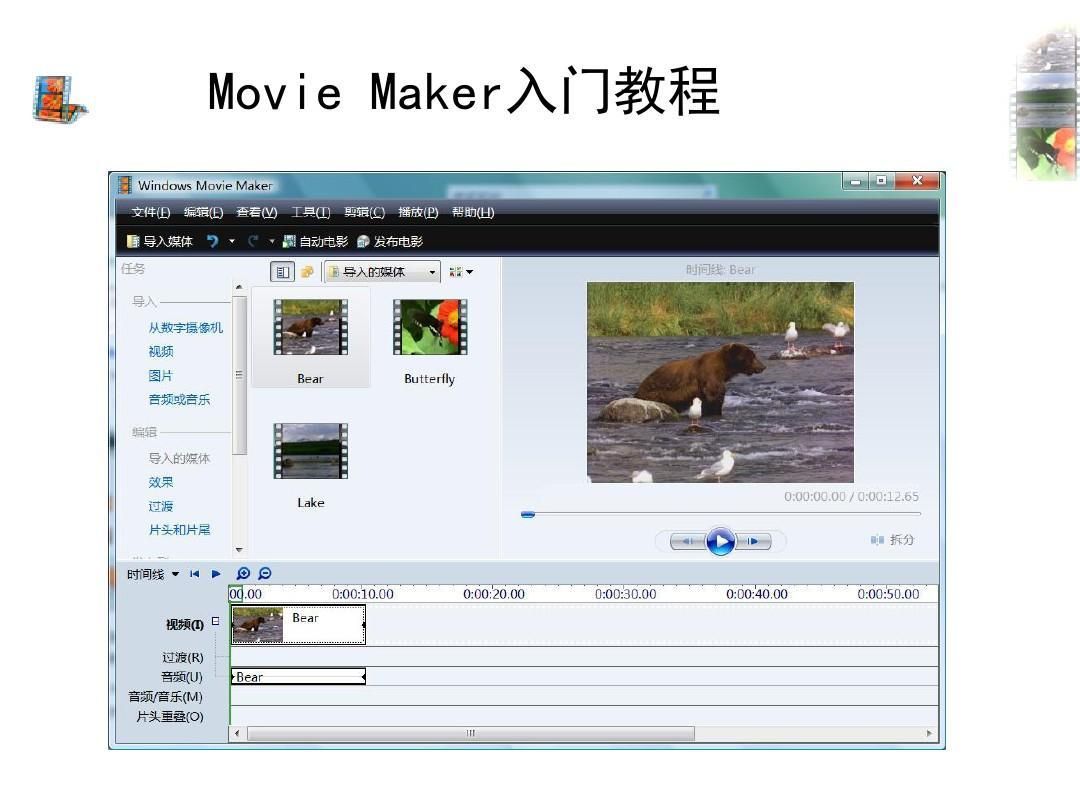Click the 过渡 link
This screenshot has width=1080, height=810.
pos(160,506)
